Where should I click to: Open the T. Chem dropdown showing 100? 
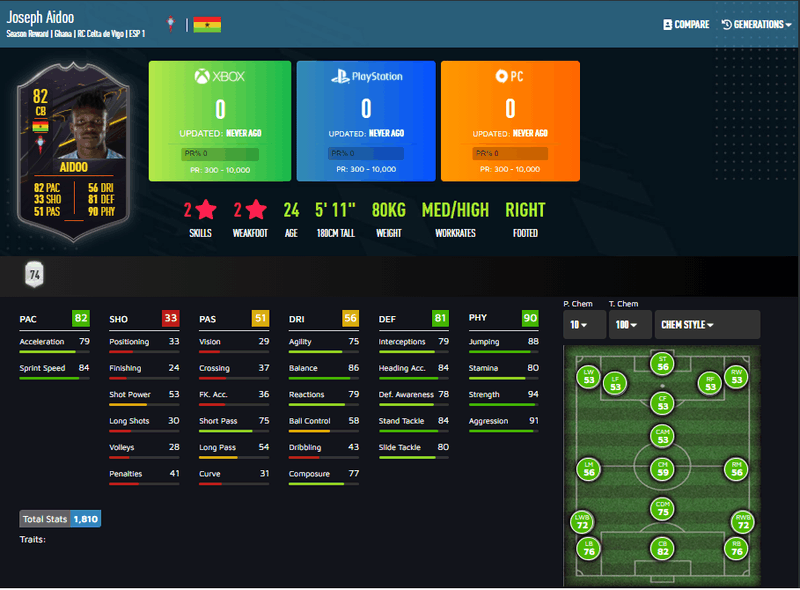[630, 325]
